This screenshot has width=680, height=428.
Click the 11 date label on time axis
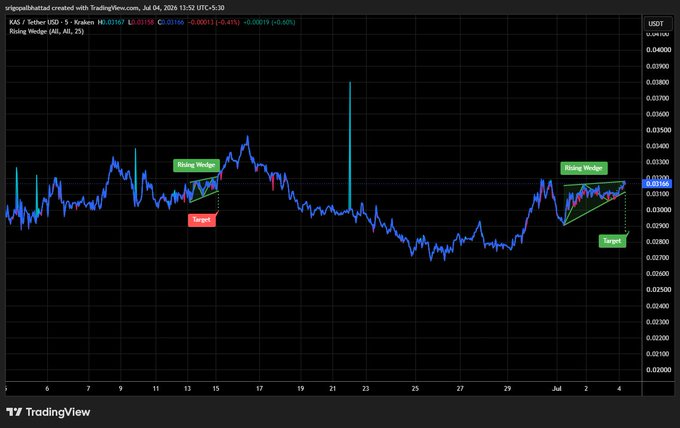pyautogui.click(x=156, y=389)
